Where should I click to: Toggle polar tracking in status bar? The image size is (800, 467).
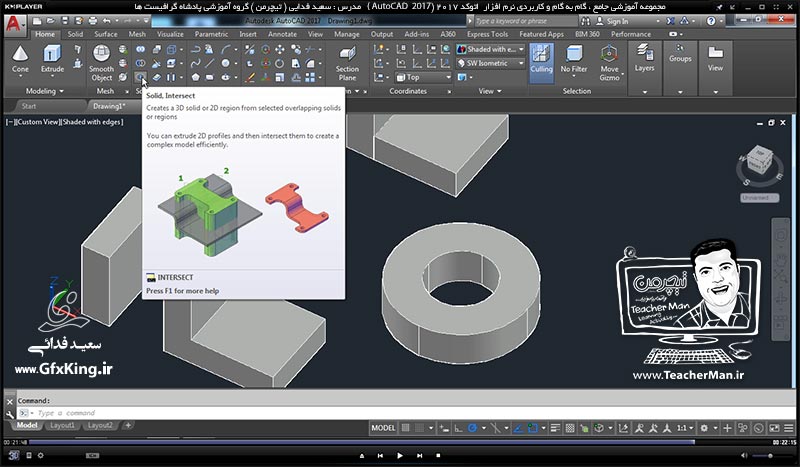(x=472, y=428)
